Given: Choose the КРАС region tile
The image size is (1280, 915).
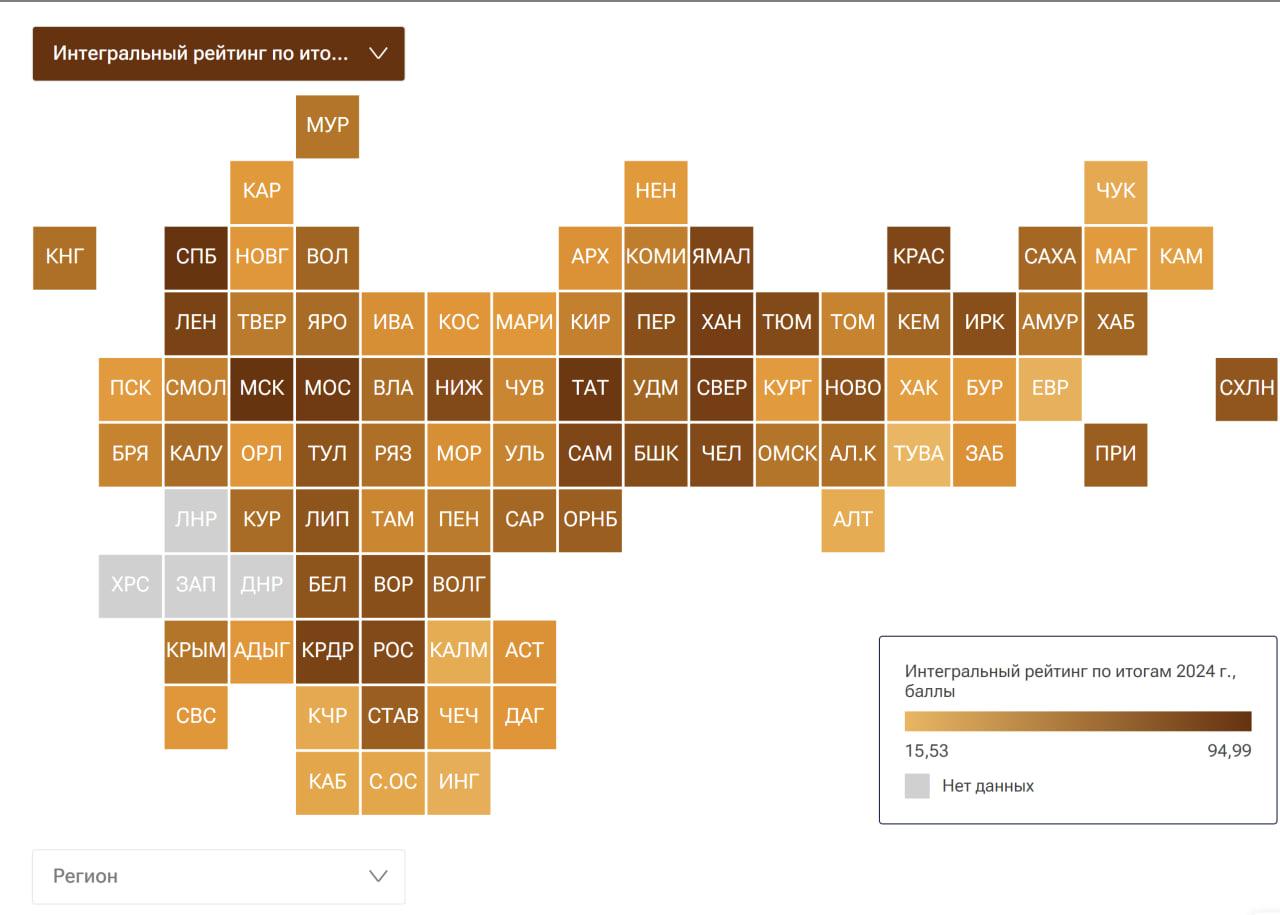Looking at the screenshot, I should 918,257.
